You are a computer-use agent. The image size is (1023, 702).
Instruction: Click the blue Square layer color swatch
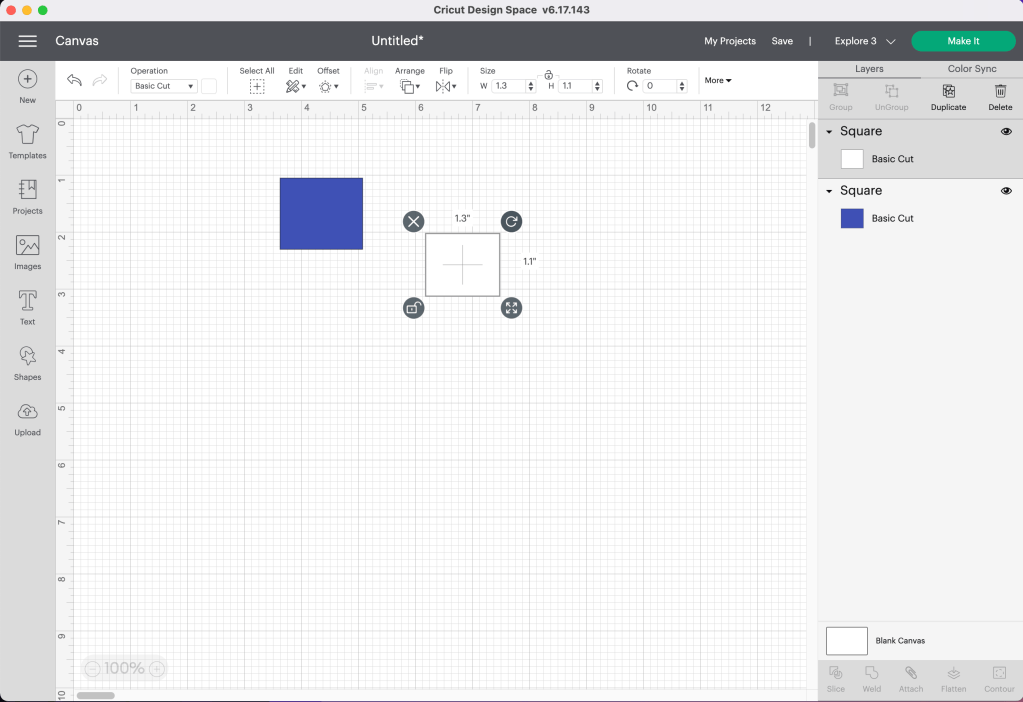[x=852, y=218]
